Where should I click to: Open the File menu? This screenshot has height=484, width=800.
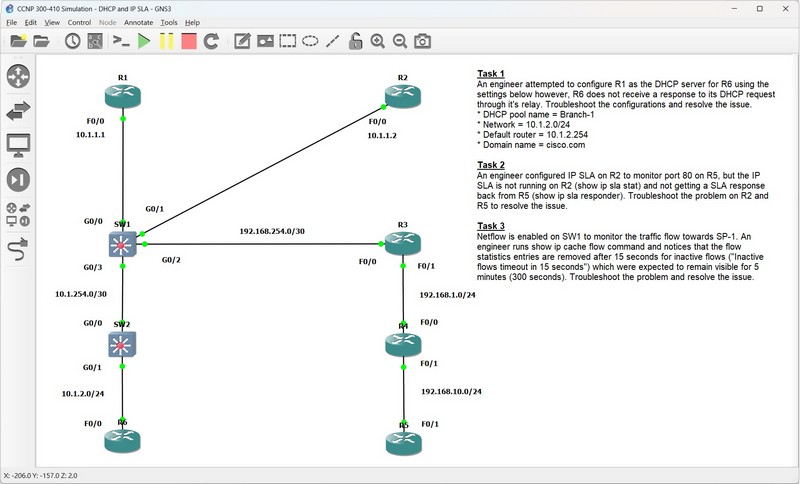click(x=11, y=22)
